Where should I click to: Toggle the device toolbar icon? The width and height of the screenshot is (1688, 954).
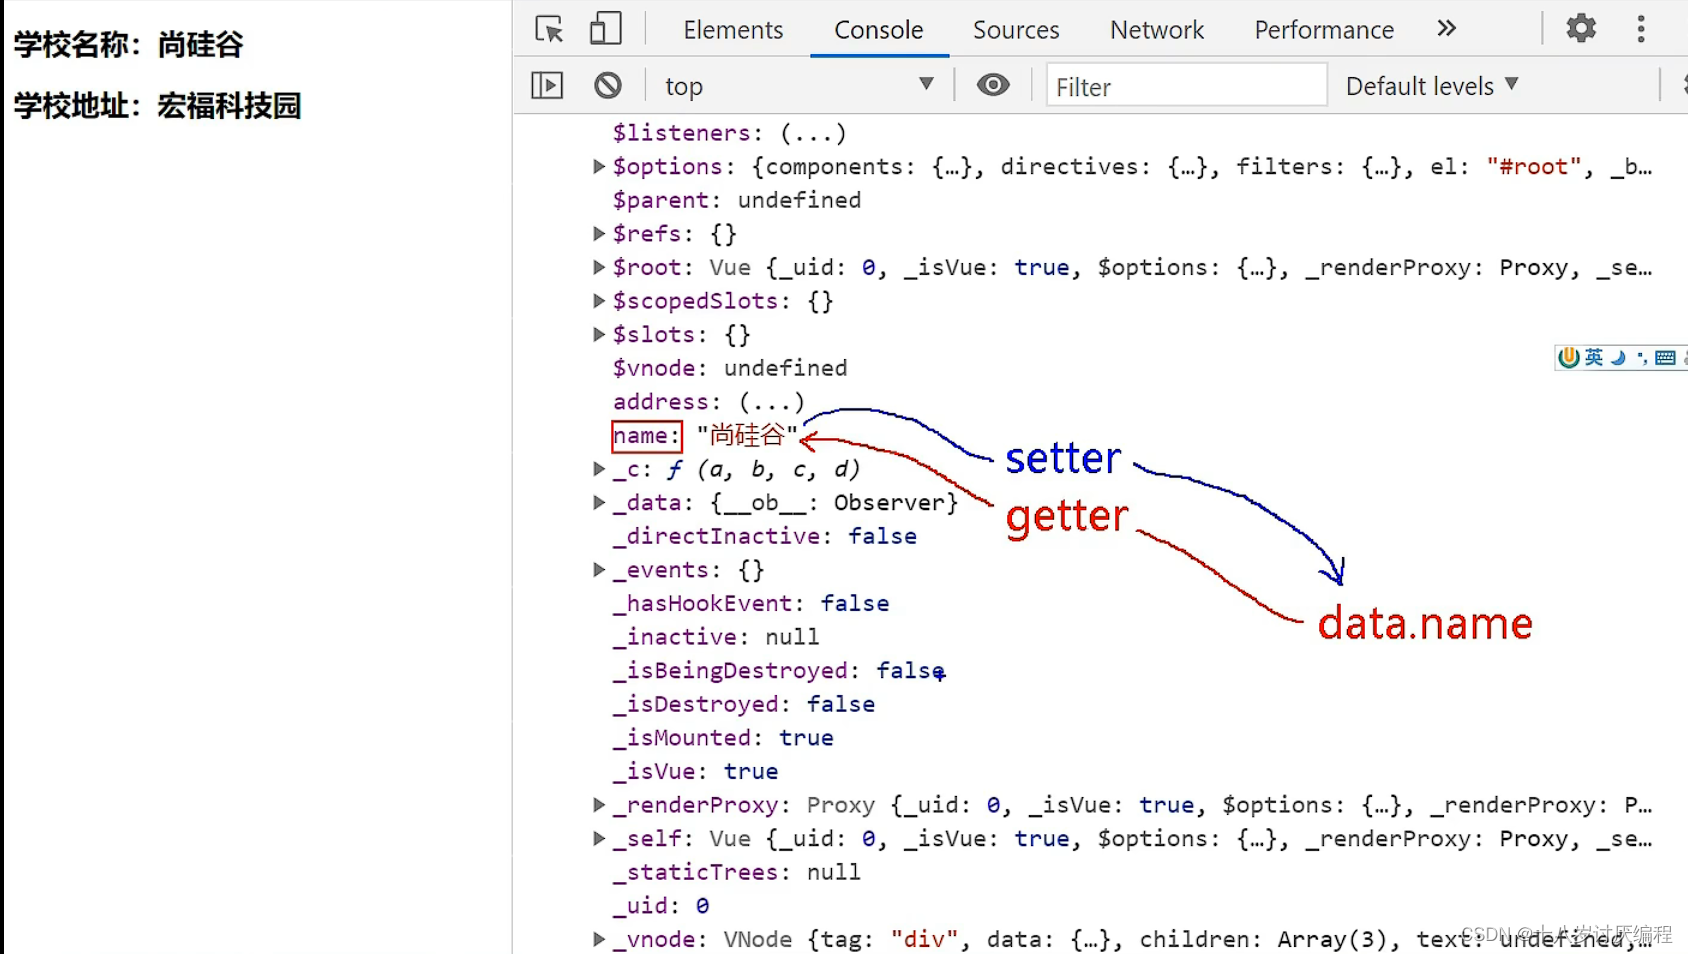point(605,29)
